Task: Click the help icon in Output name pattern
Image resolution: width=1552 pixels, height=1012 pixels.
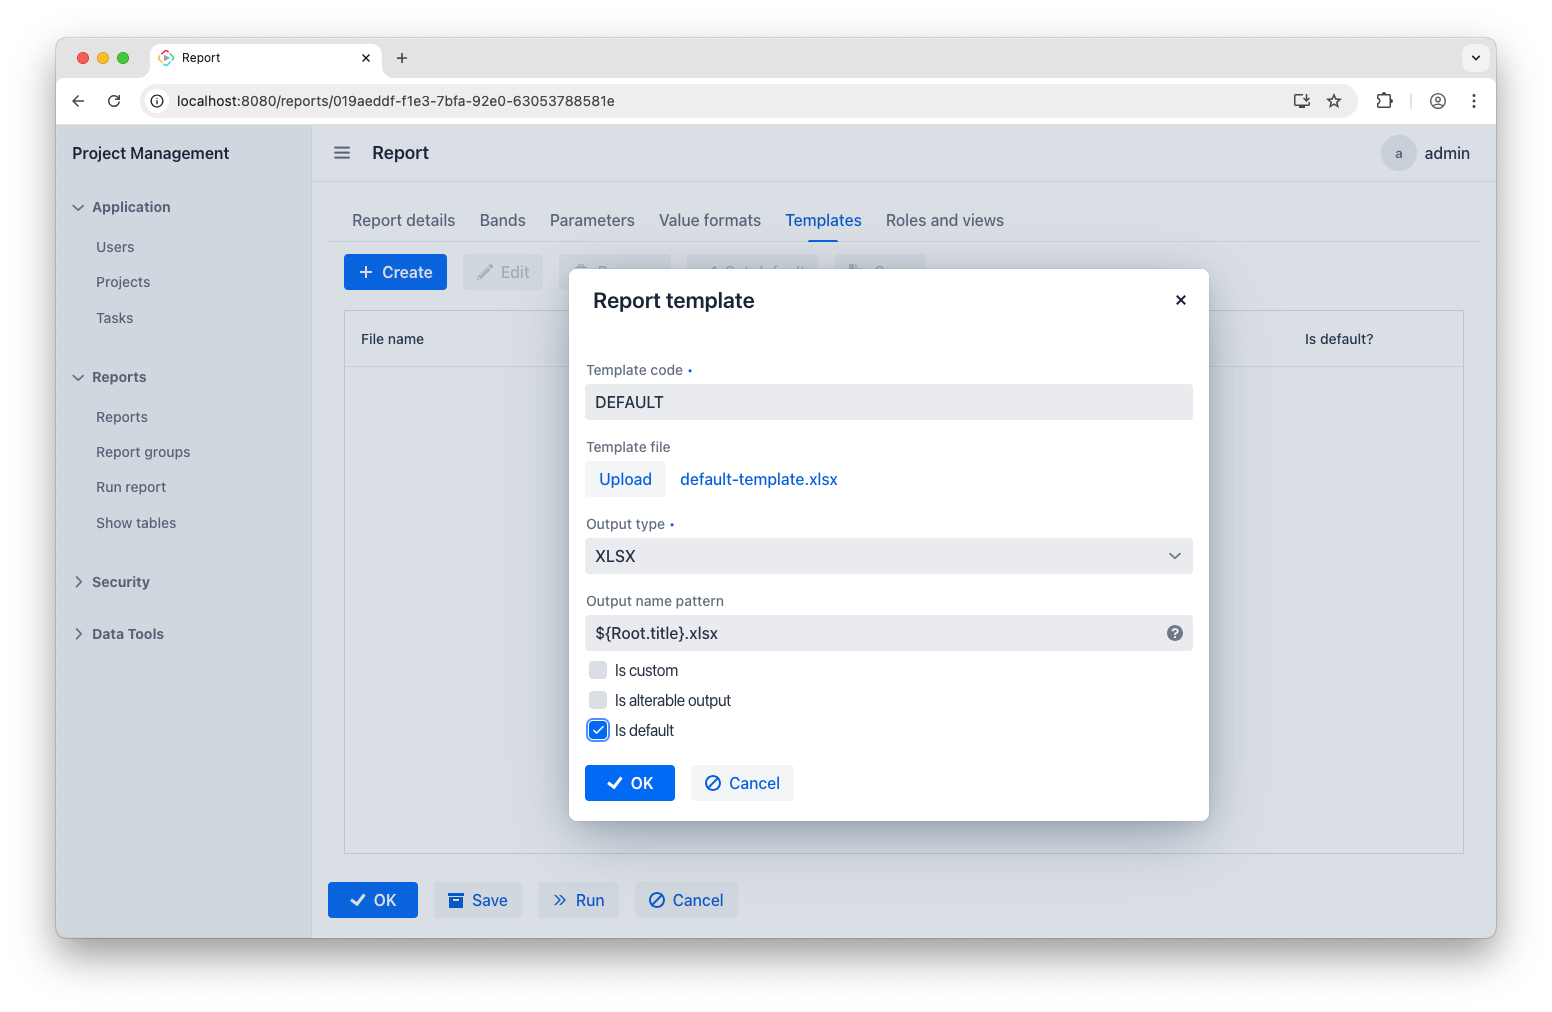Action: pos(1174,633)
